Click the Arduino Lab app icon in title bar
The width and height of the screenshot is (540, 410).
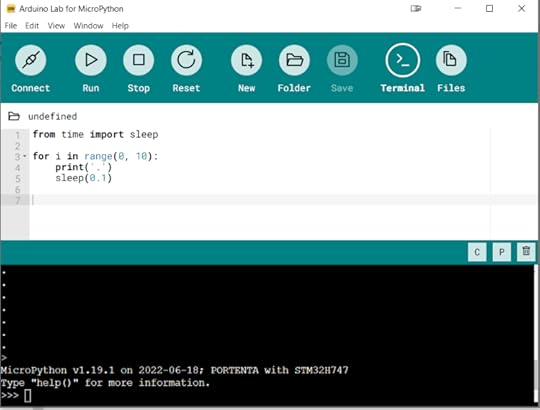[11, 9]
